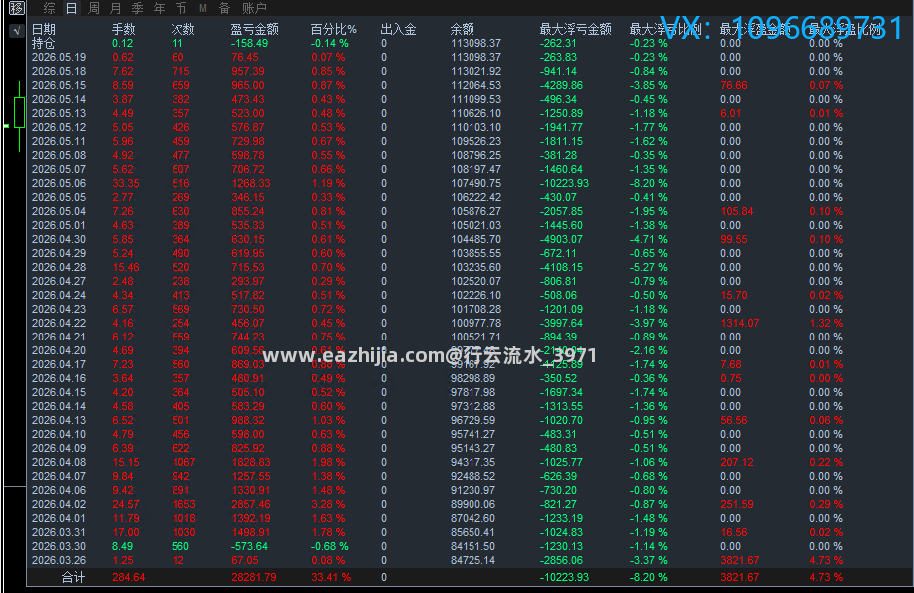This screenshot has height=593, width=914.
Task: Click lots value 33.35
Action: [x=126, y=183]
